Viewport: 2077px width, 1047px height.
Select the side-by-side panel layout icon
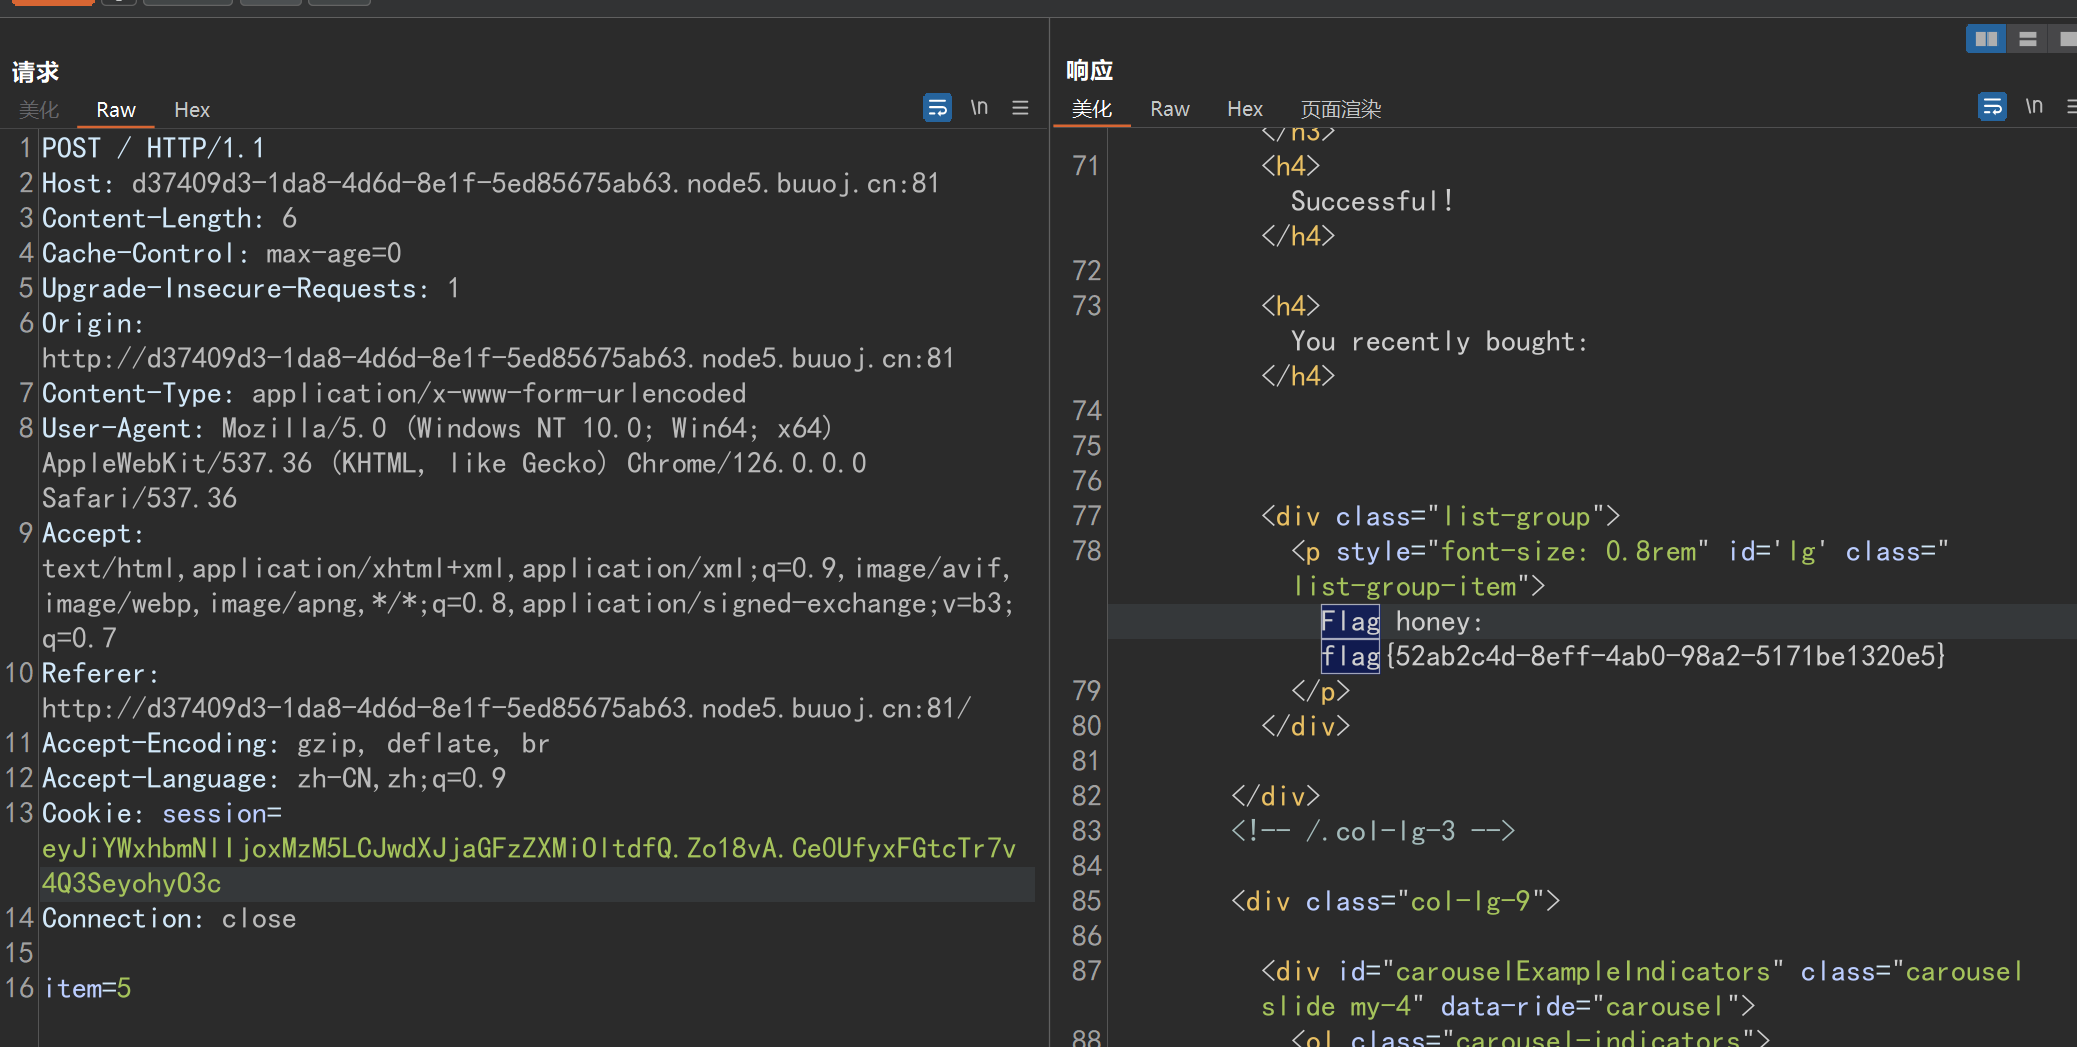click(1986, 39)
